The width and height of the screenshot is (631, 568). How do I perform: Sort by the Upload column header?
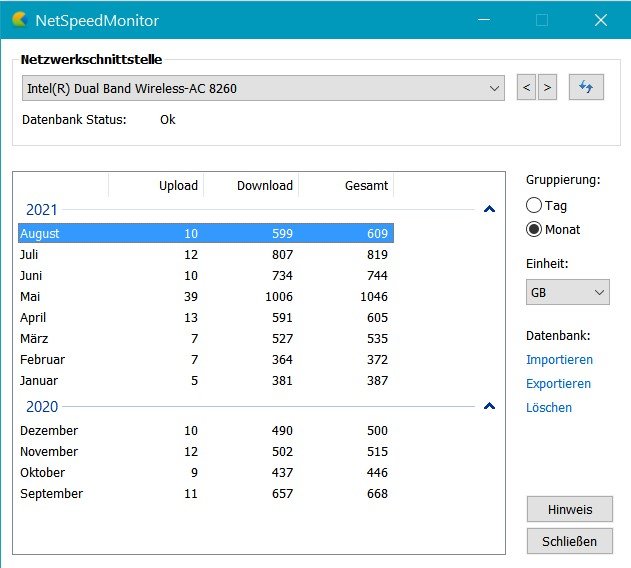(156, 185)
